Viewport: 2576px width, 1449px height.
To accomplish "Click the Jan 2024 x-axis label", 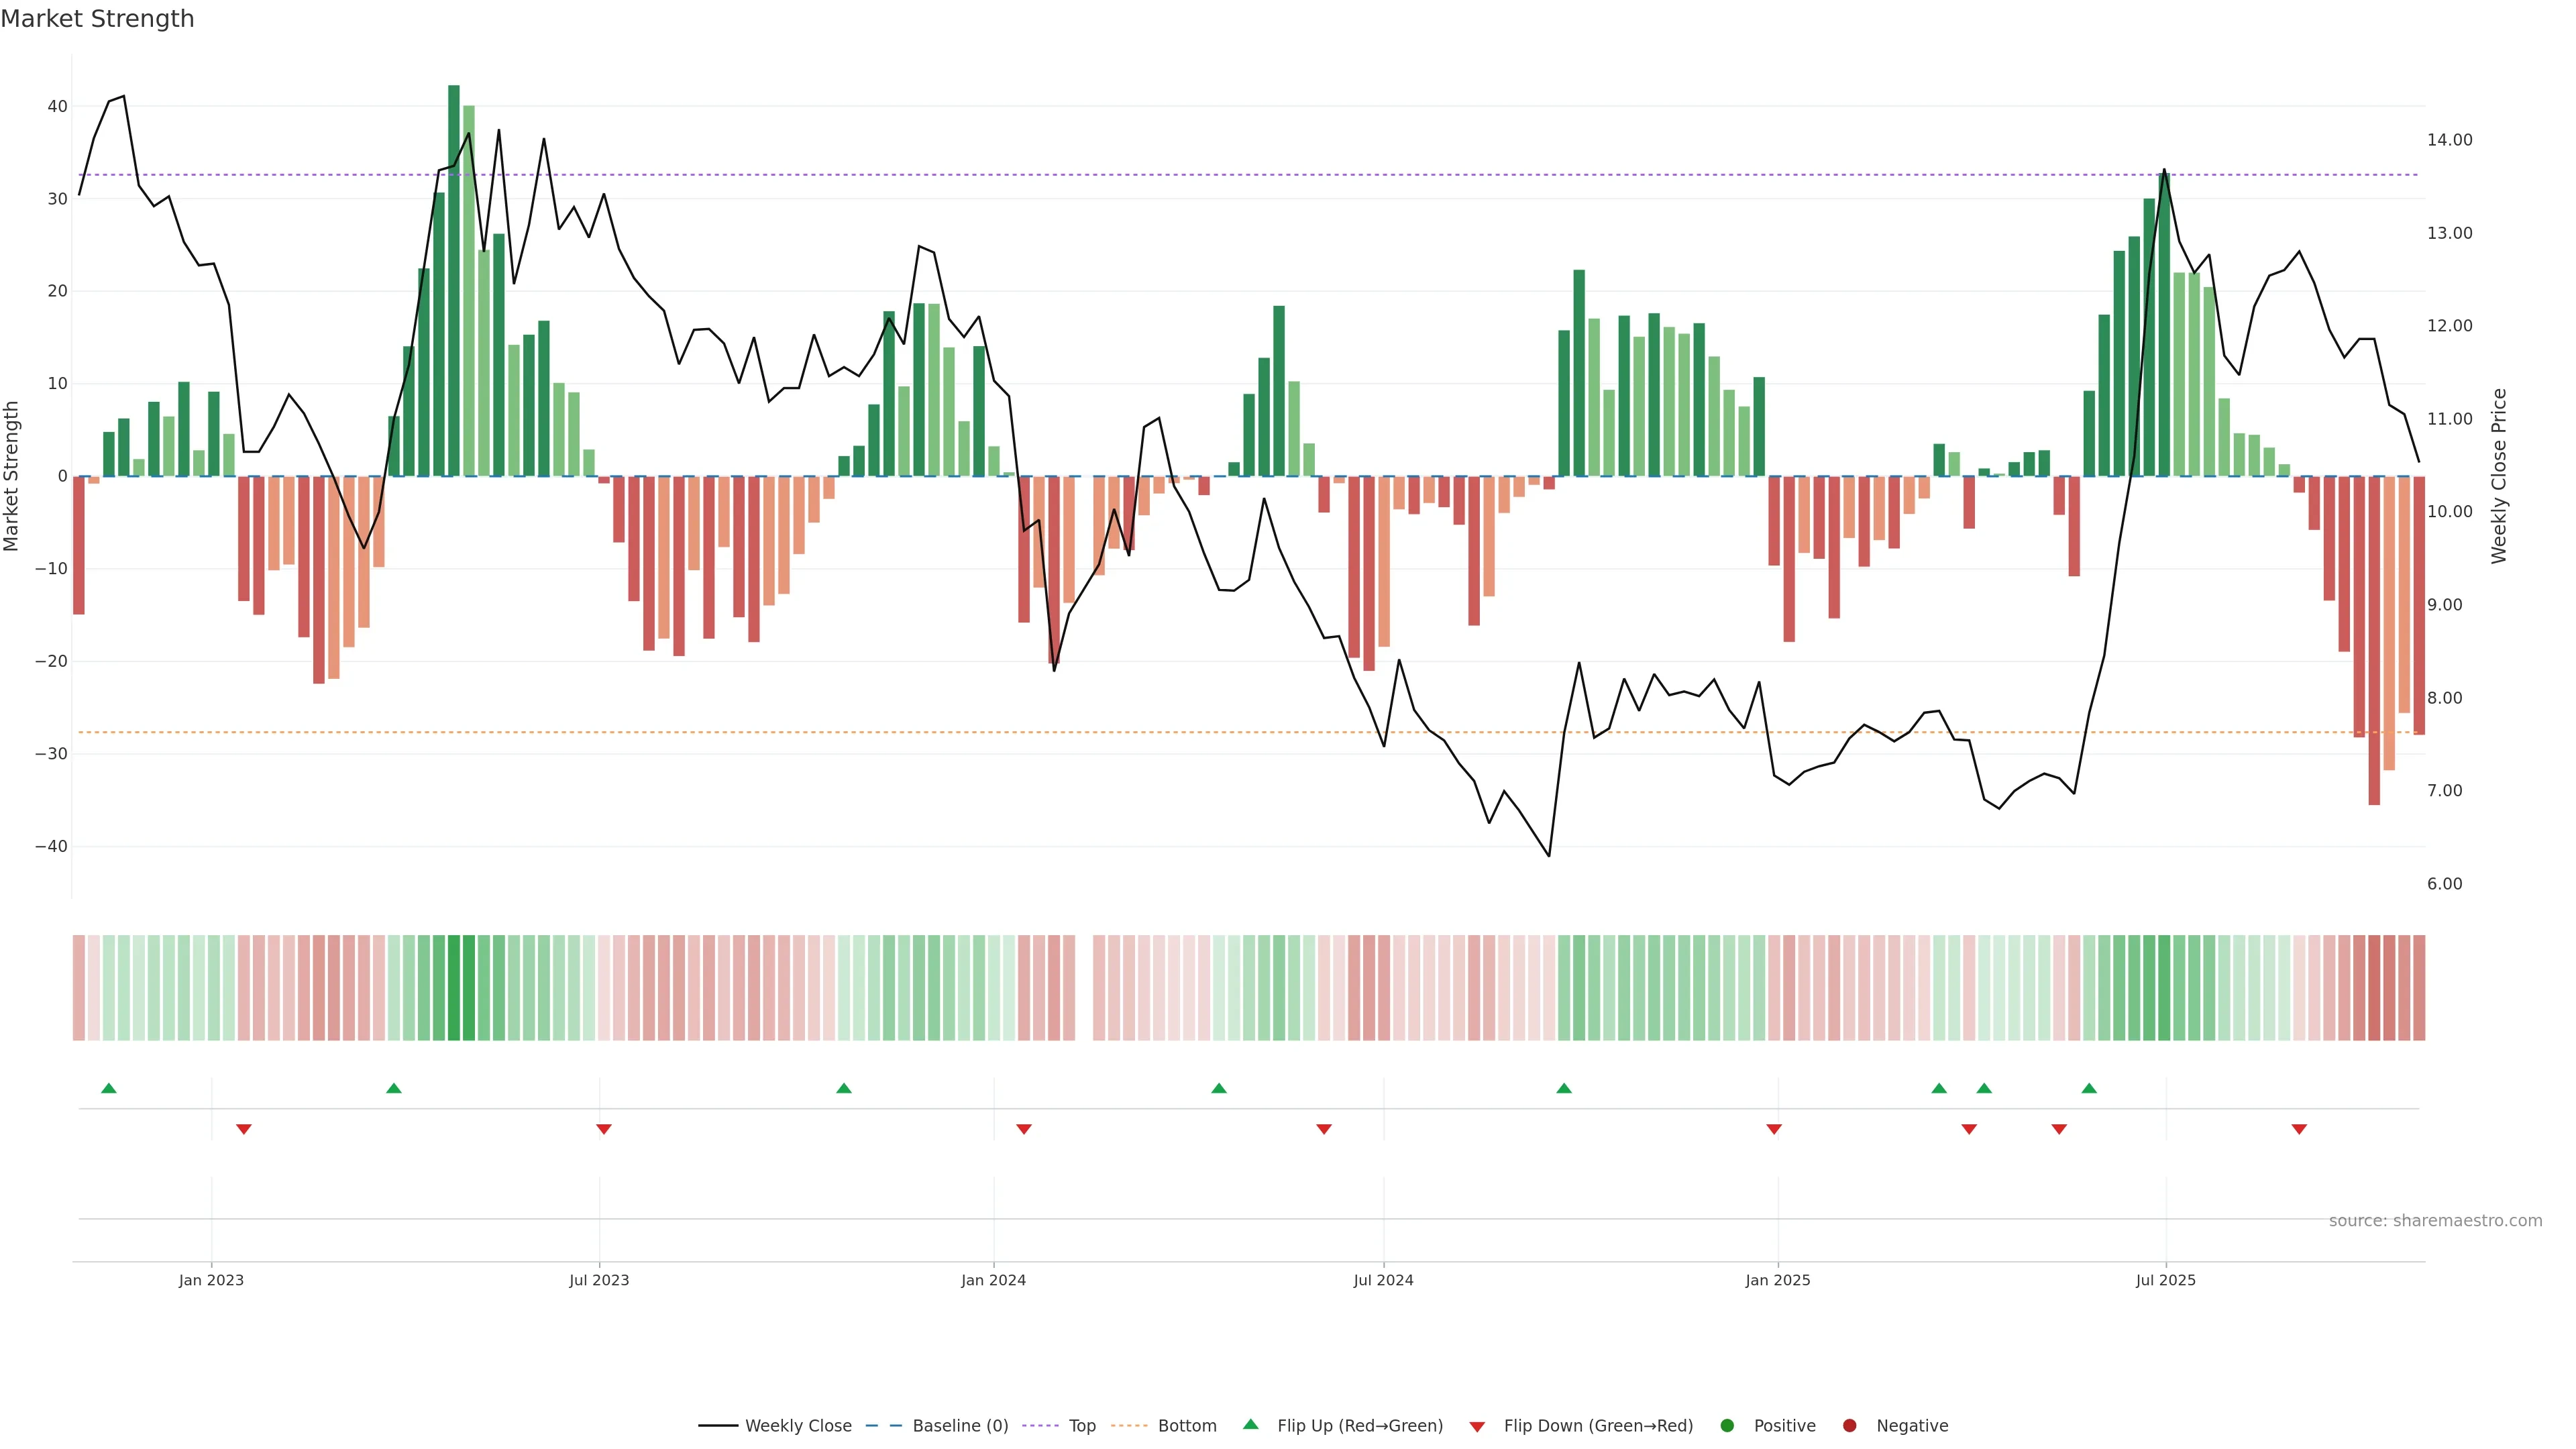I will point(993,1280).
